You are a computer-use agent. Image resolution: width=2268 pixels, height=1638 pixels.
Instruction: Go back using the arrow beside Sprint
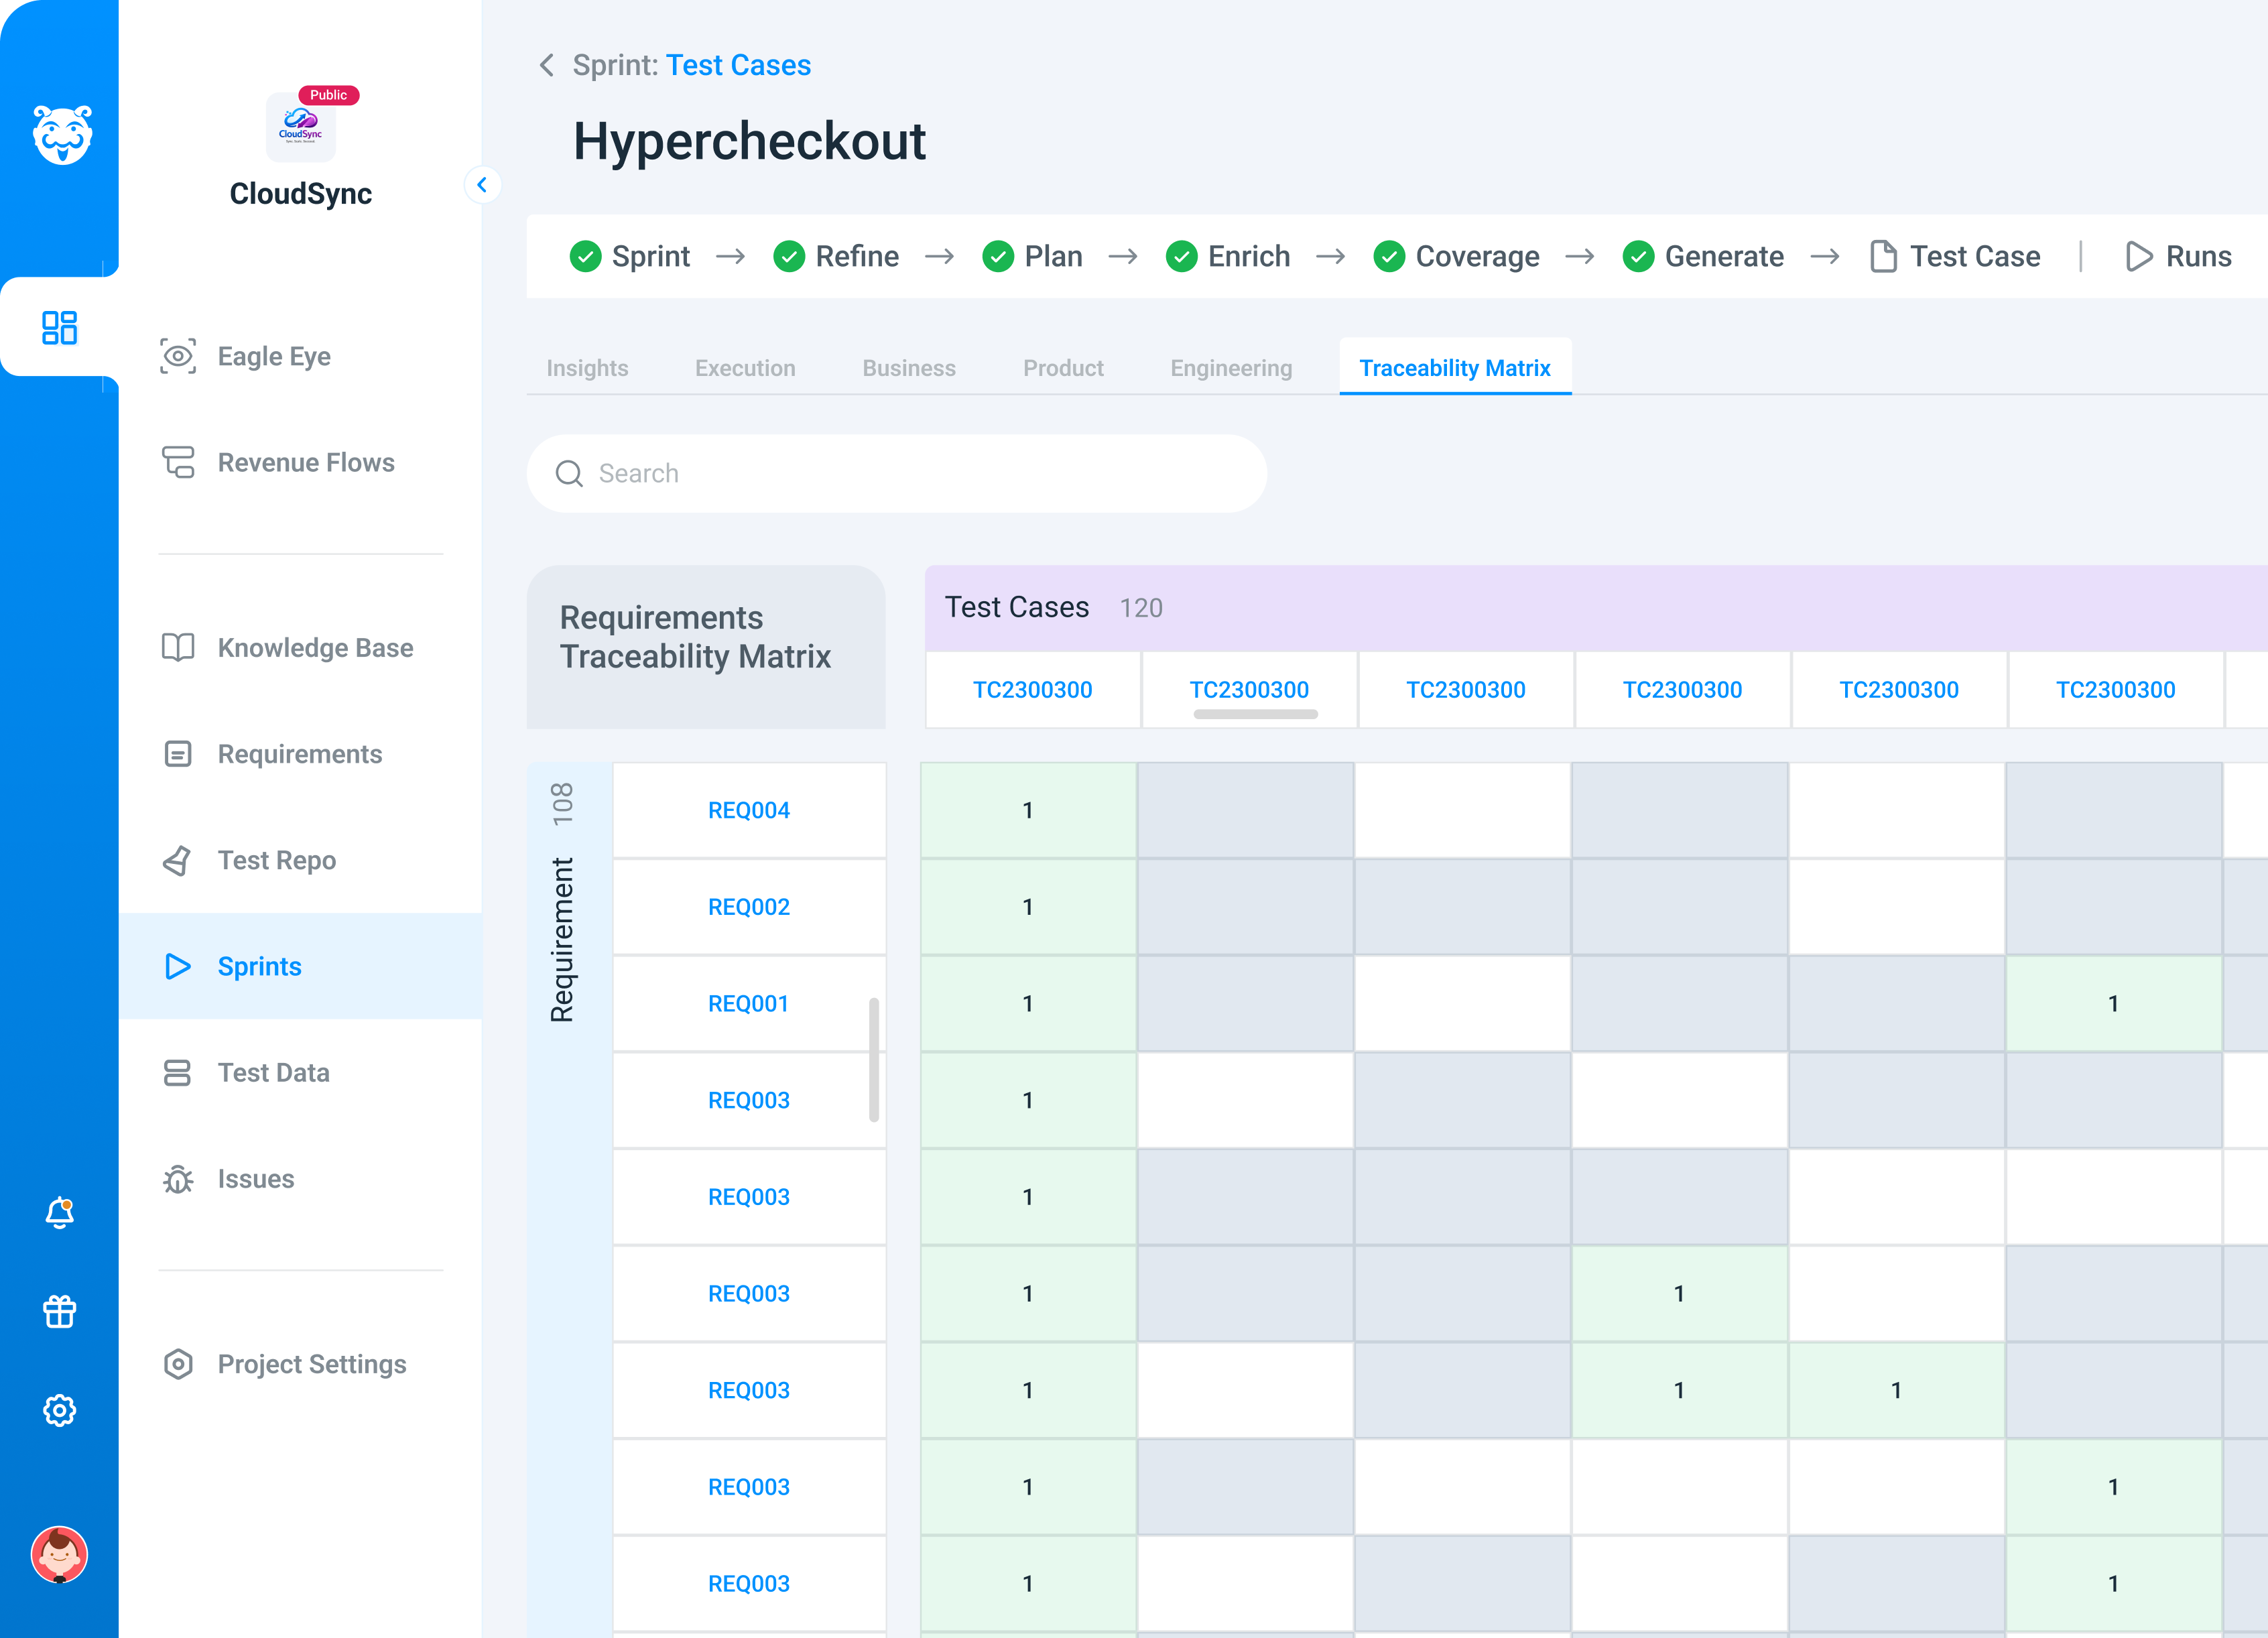tap(546, 65)
